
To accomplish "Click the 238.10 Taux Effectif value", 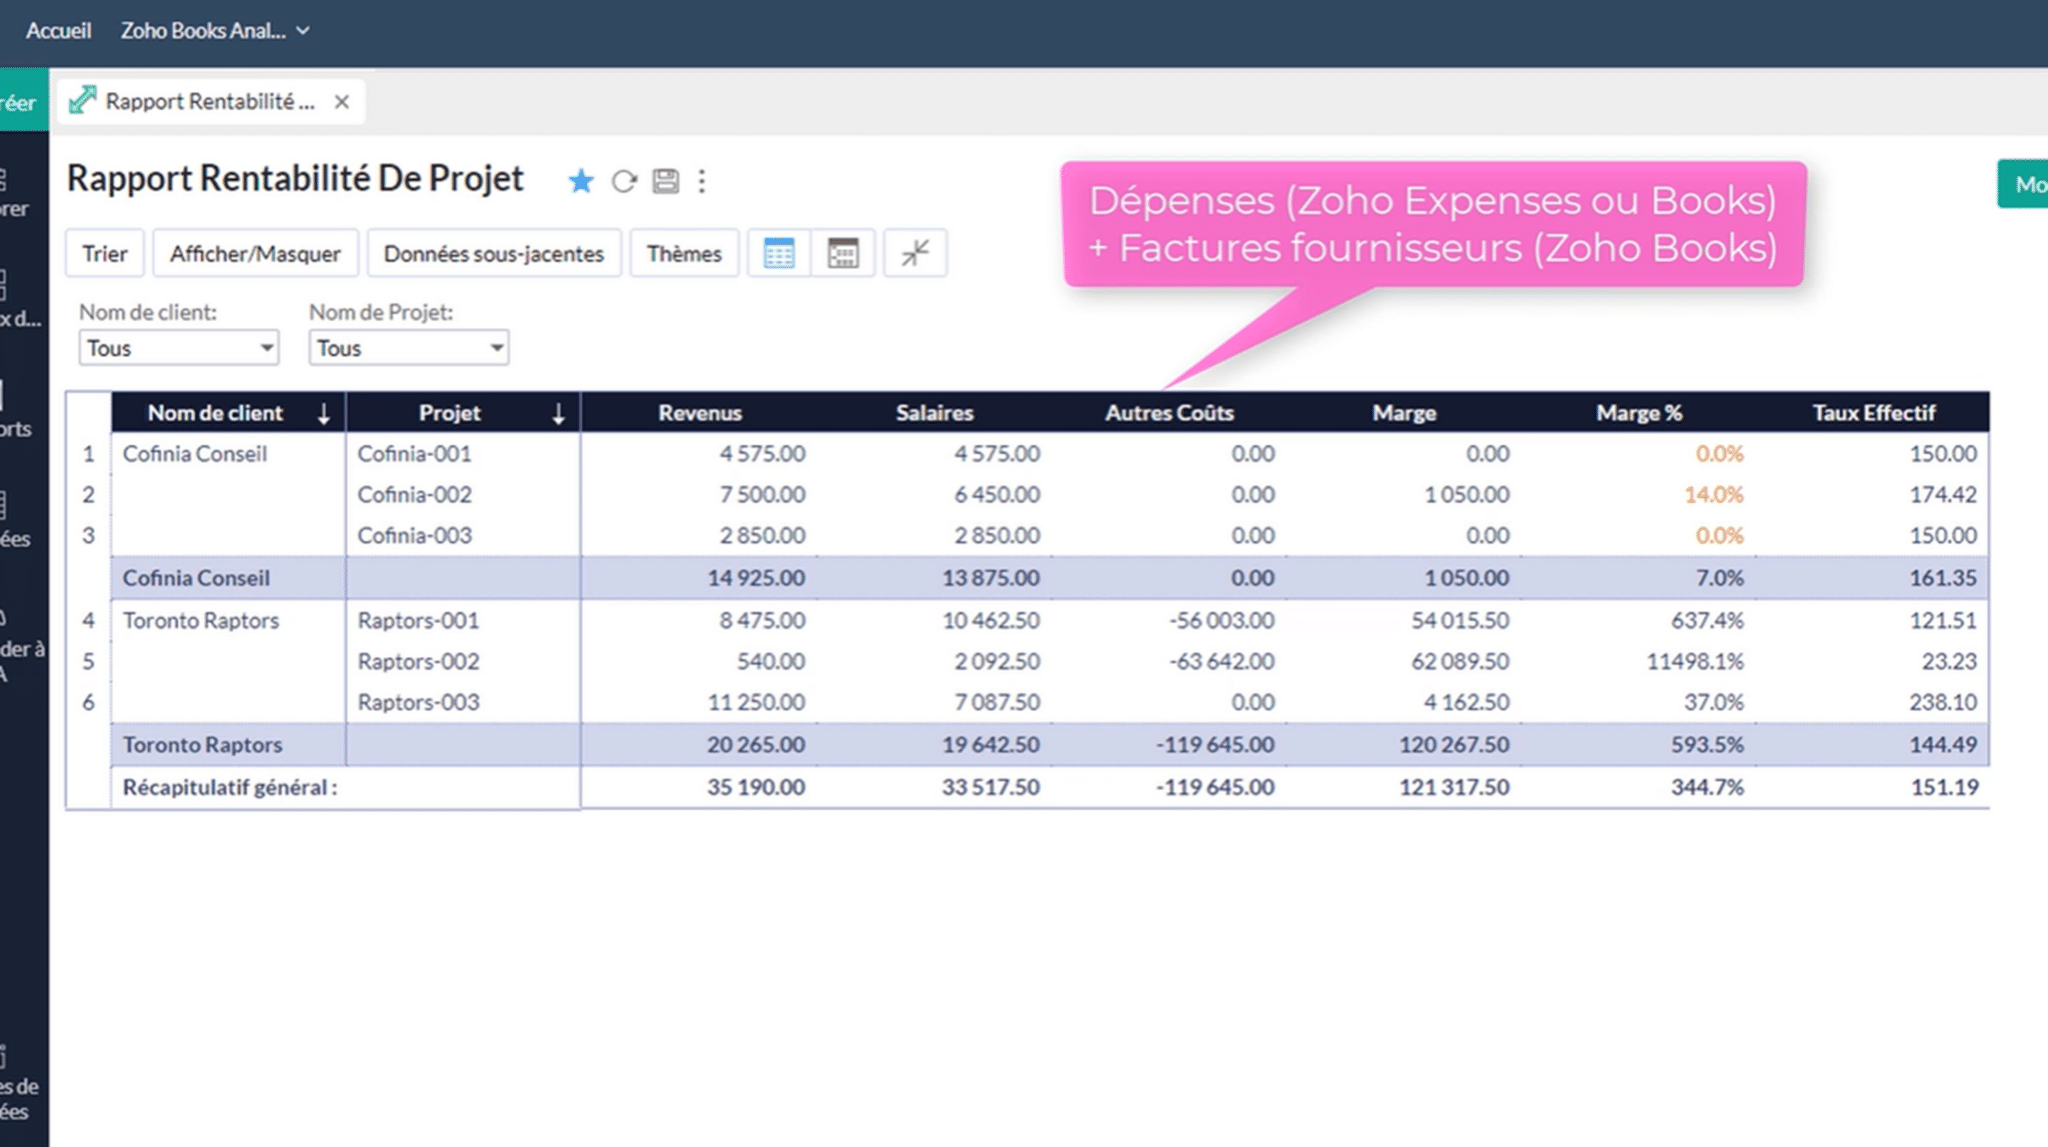I will 1943,703.
